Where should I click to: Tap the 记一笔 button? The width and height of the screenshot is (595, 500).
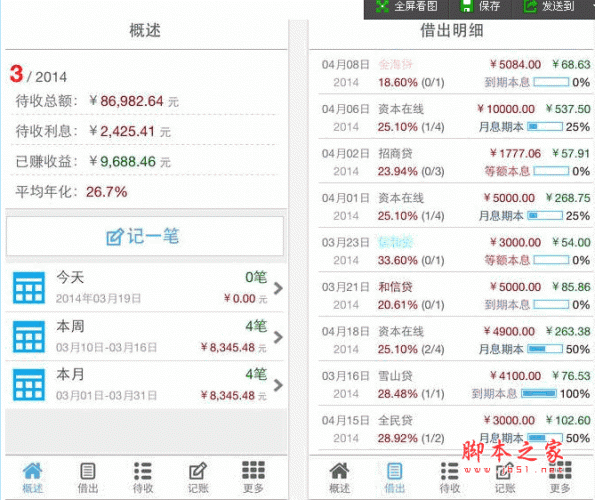[x=145, y=236]
